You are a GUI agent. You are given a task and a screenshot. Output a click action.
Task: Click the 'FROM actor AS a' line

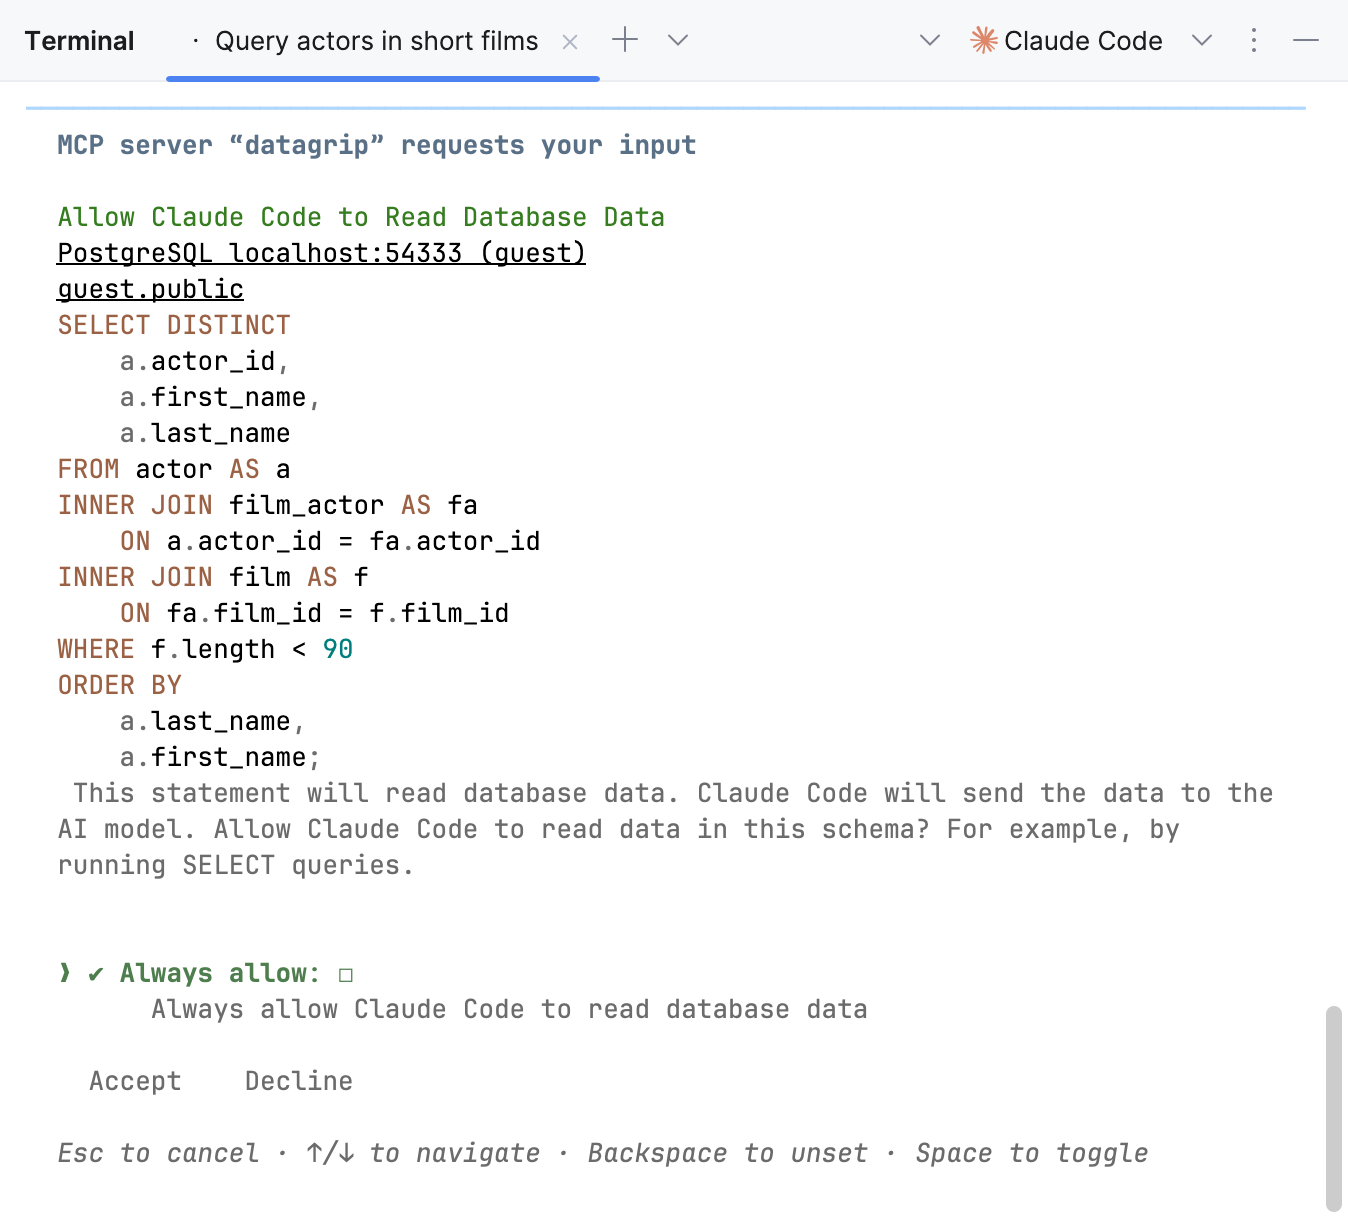(174, 469)
